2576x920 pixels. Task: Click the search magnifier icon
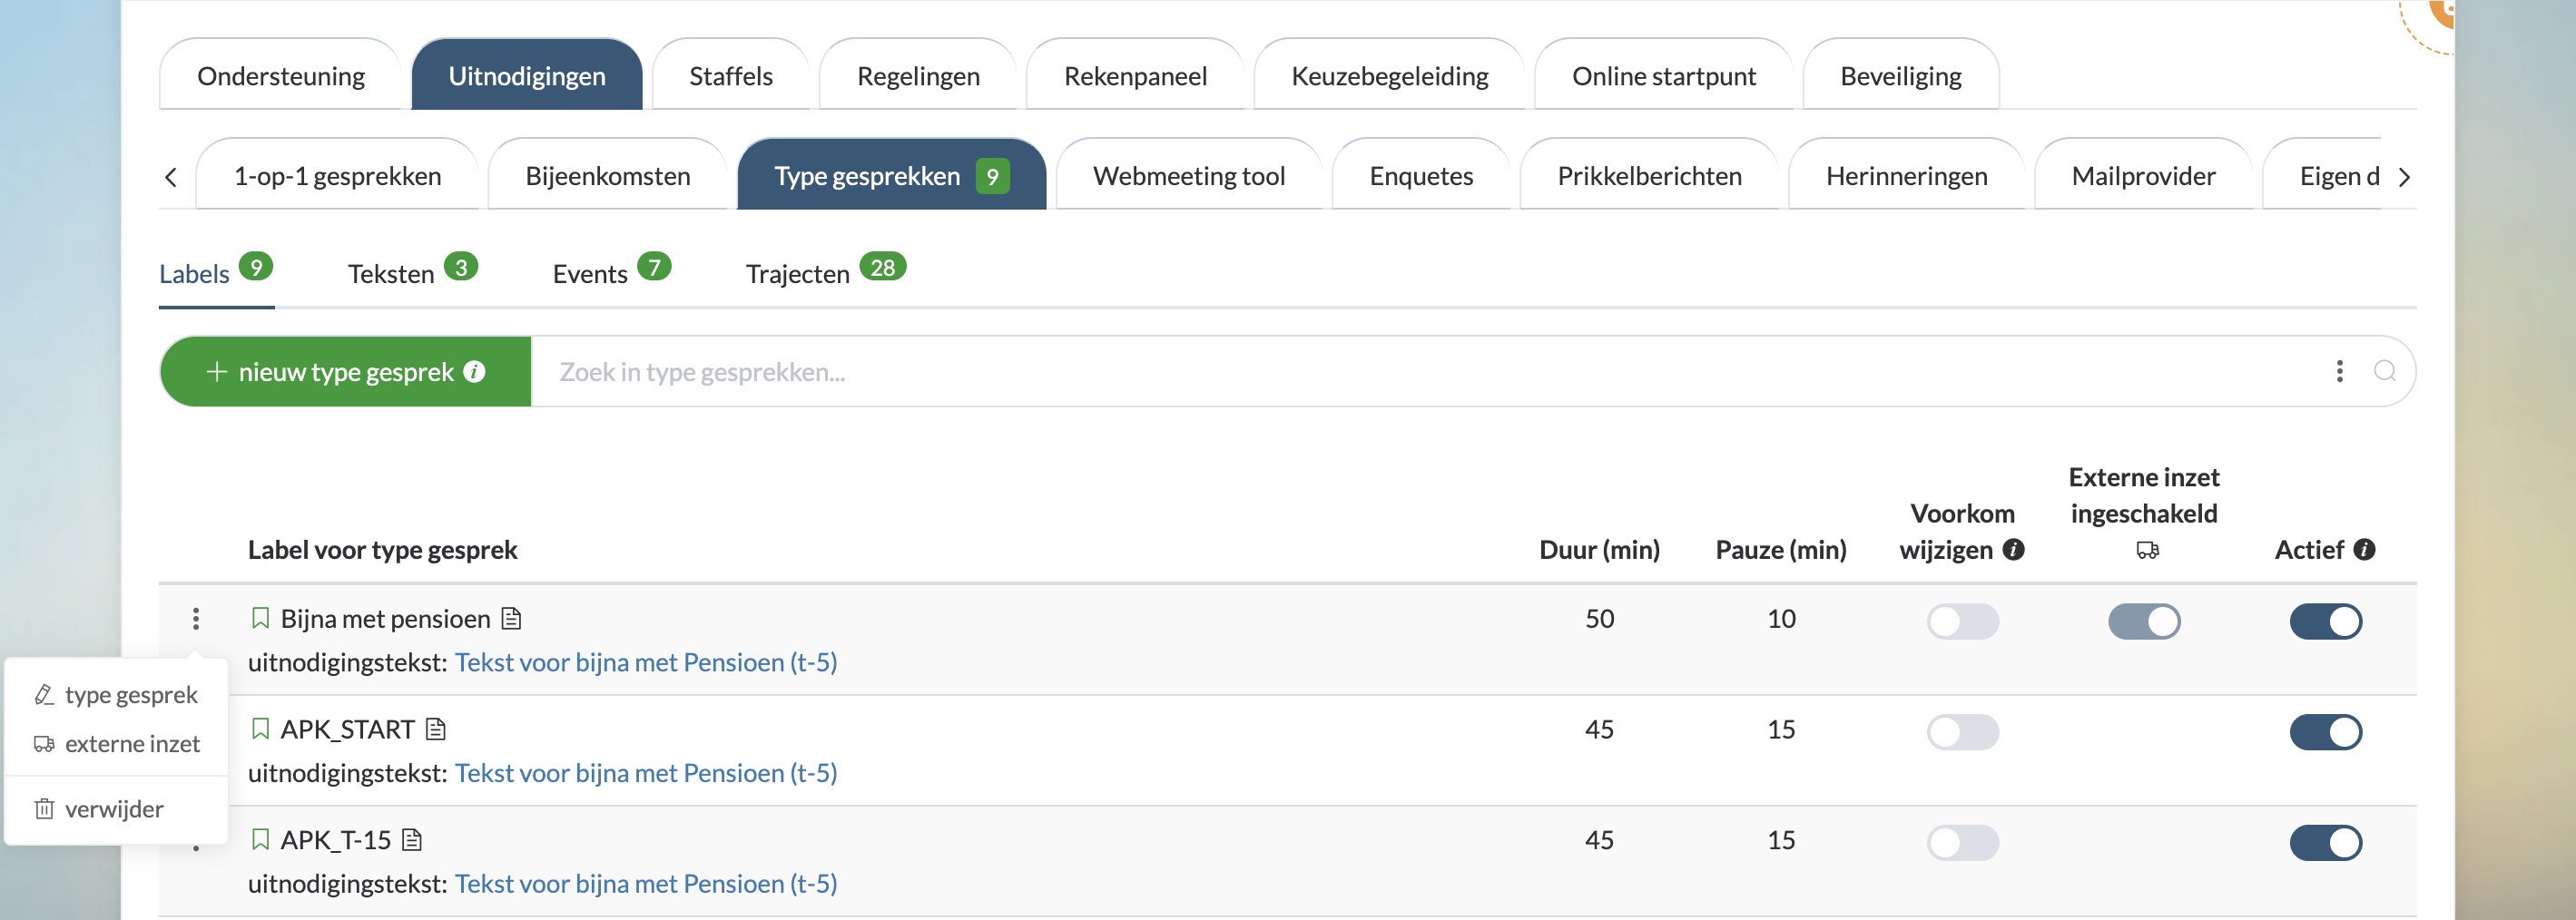point(2384,371)
